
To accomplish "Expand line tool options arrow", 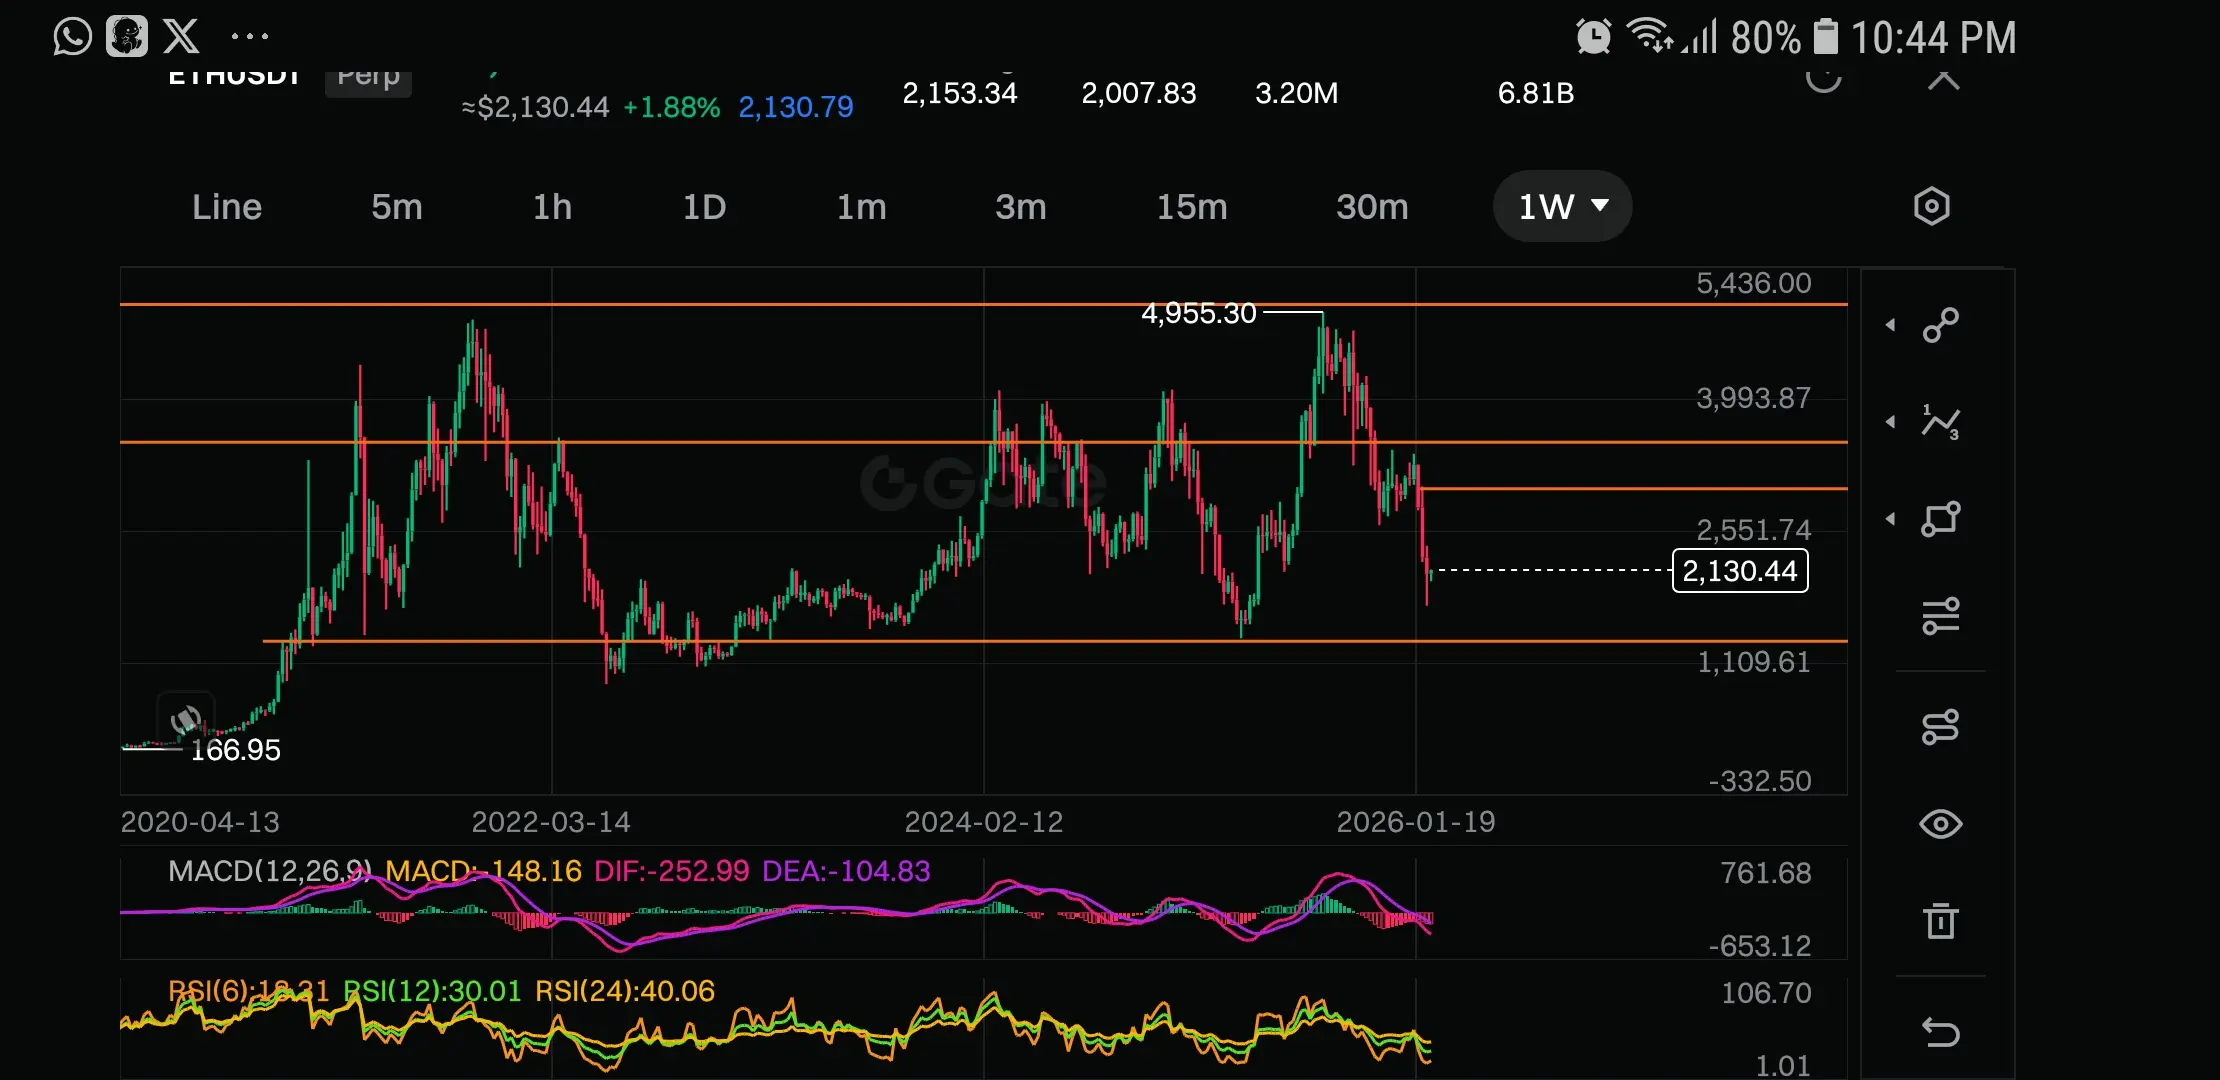I will (1890, 325).
